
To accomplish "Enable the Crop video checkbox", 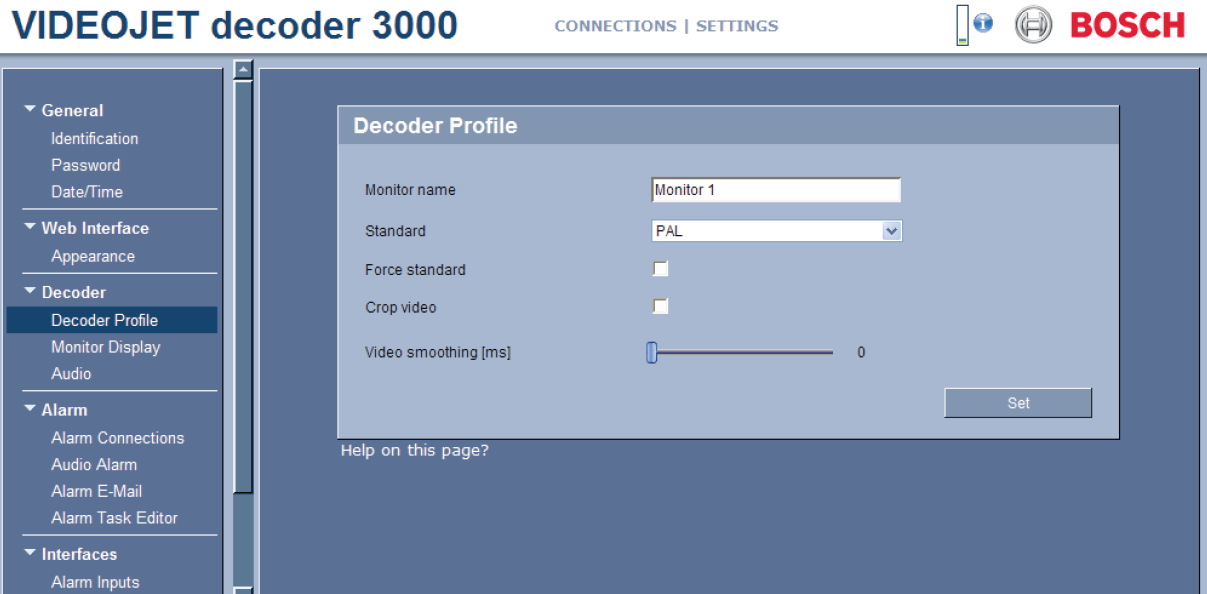I will click(x=660, y=307).
